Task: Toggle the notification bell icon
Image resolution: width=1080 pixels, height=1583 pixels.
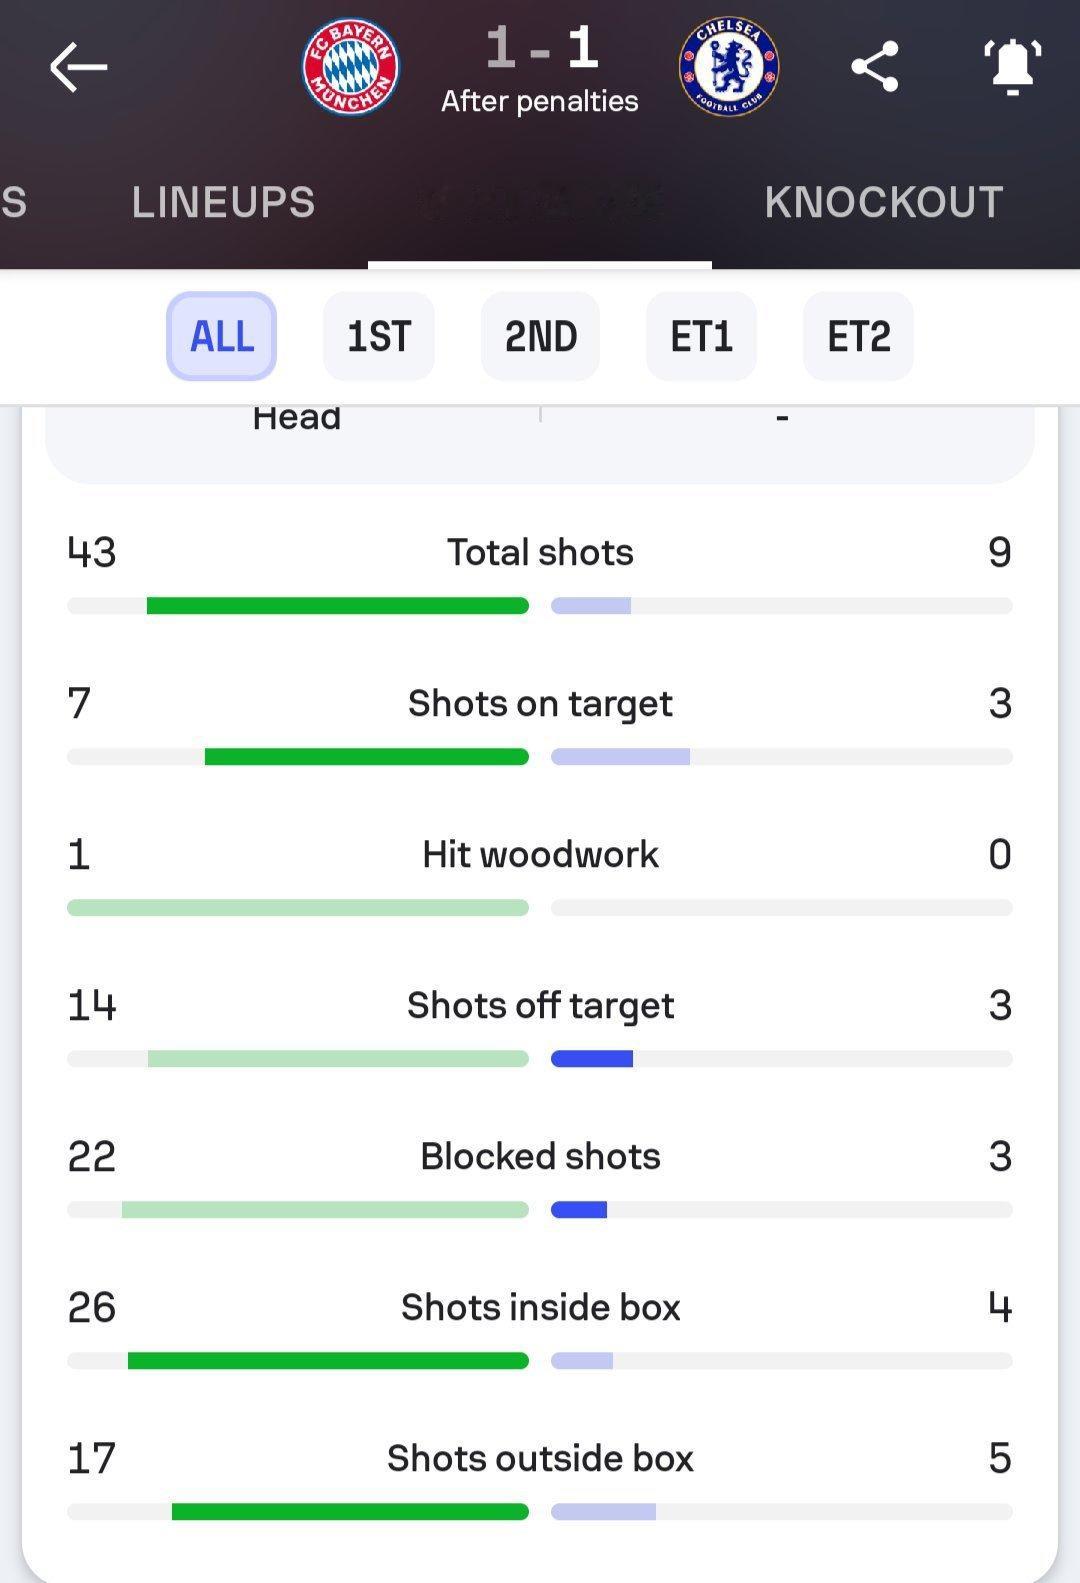Action: [1012, 67]
